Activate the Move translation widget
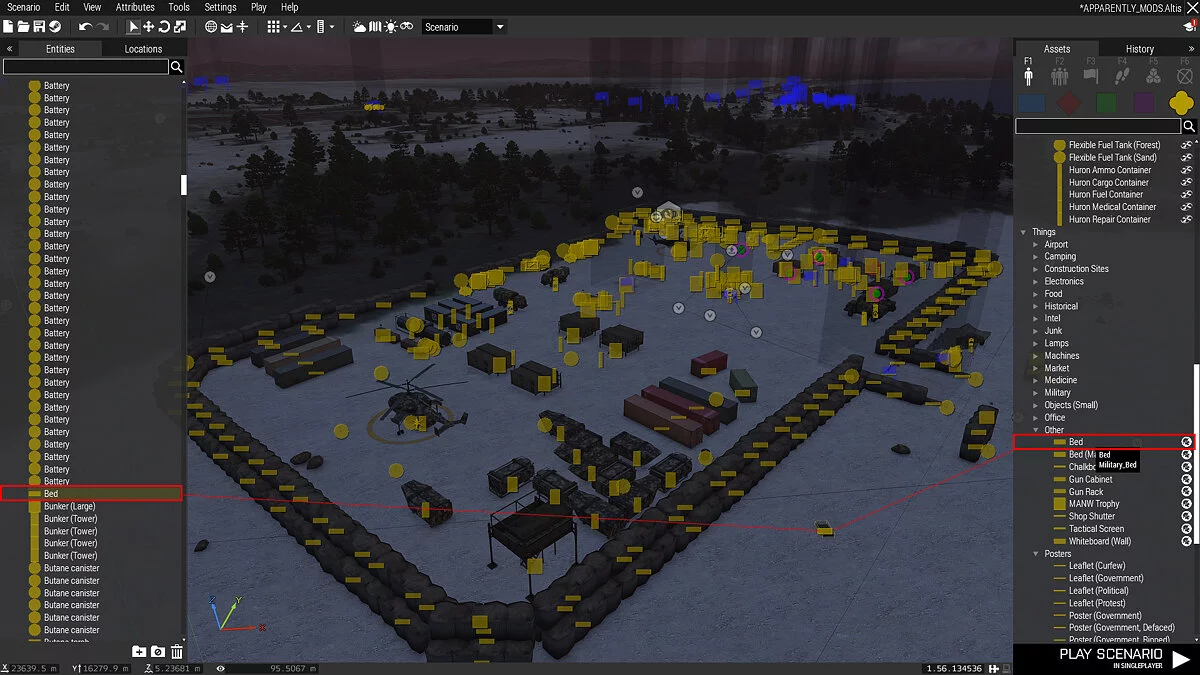The width and height of the screenshot is (1200, 675). click(149, 27)
